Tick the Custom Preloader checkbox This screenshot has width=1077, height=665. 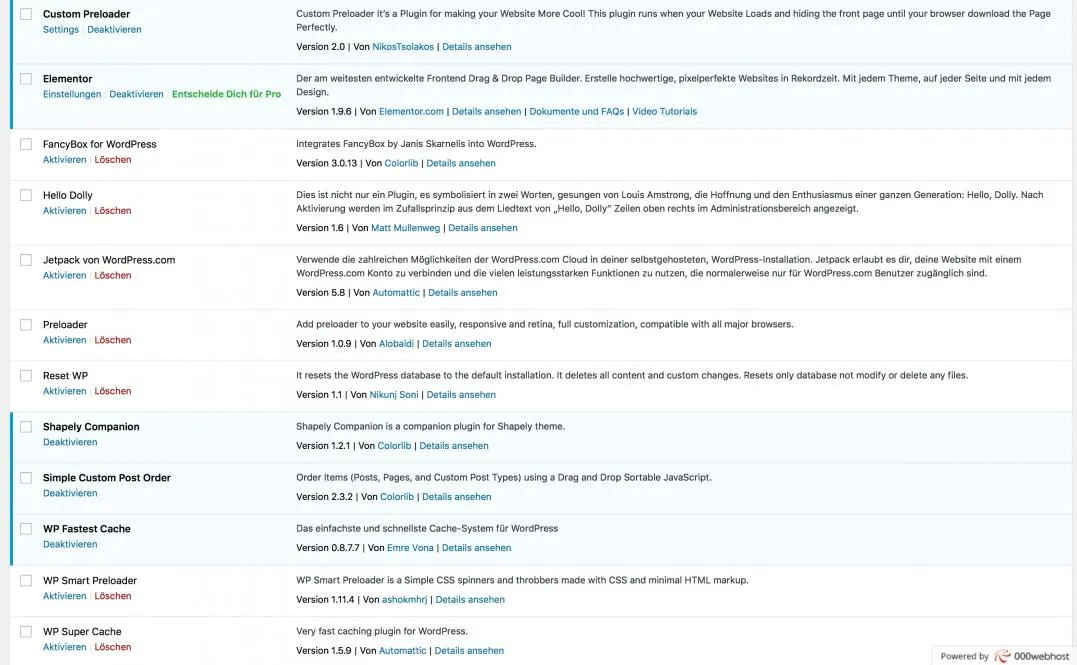coord(26,14)
